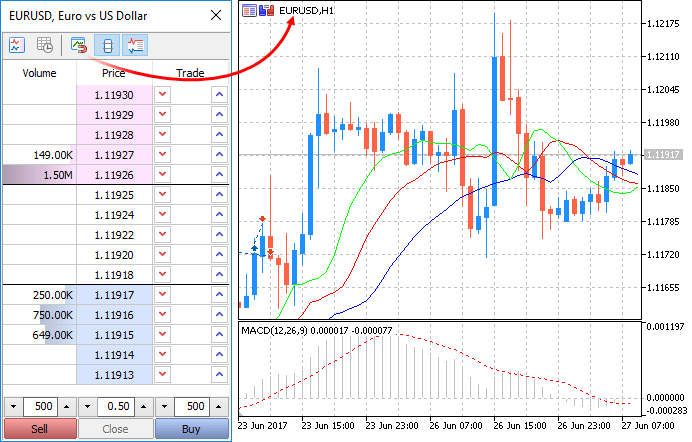This screenshot has height=442, width=692.
Task: Click the sell arrow for price 1.11928
Action: (162, 134)
